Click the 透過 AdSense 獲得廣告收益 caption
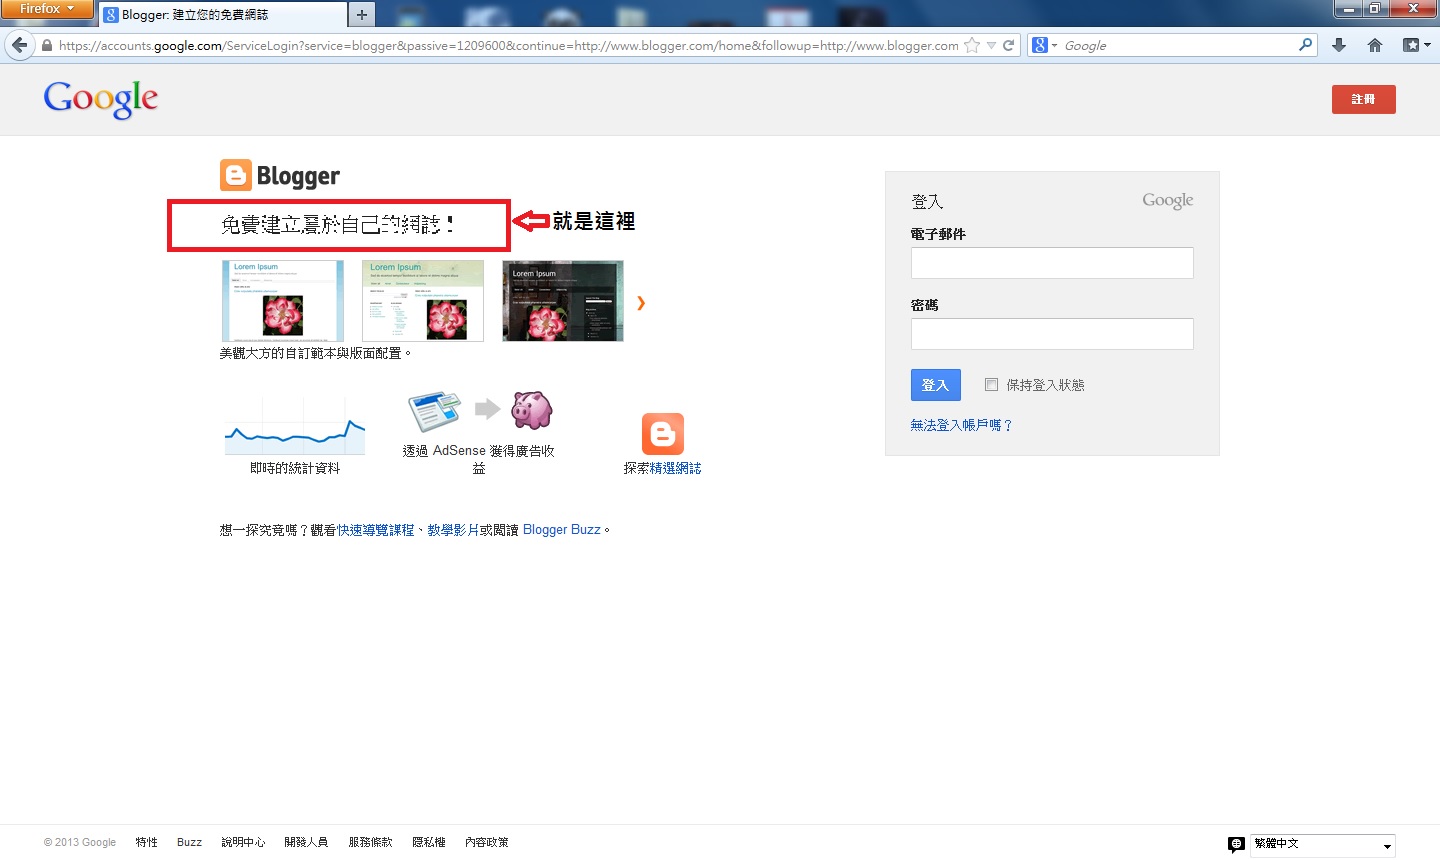 [479, 459]
